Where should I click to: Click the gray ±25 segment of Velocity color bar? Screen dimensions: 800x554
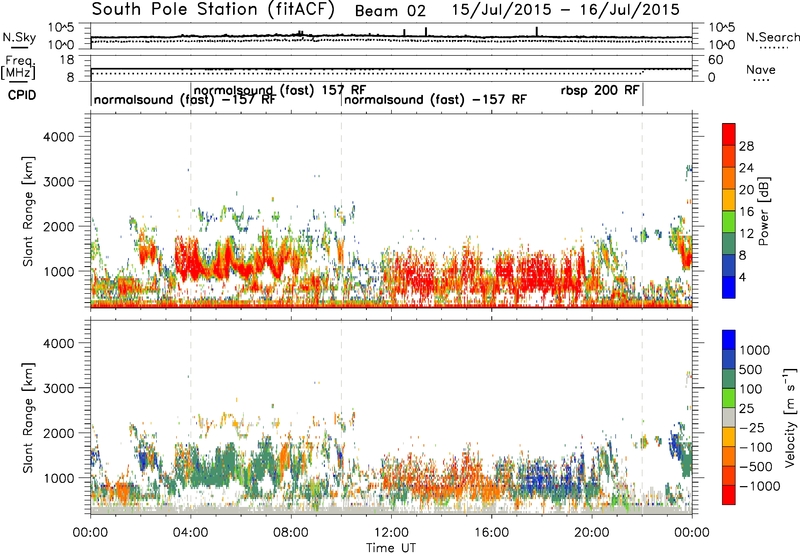pyautogui.click(x=729, y=417)
